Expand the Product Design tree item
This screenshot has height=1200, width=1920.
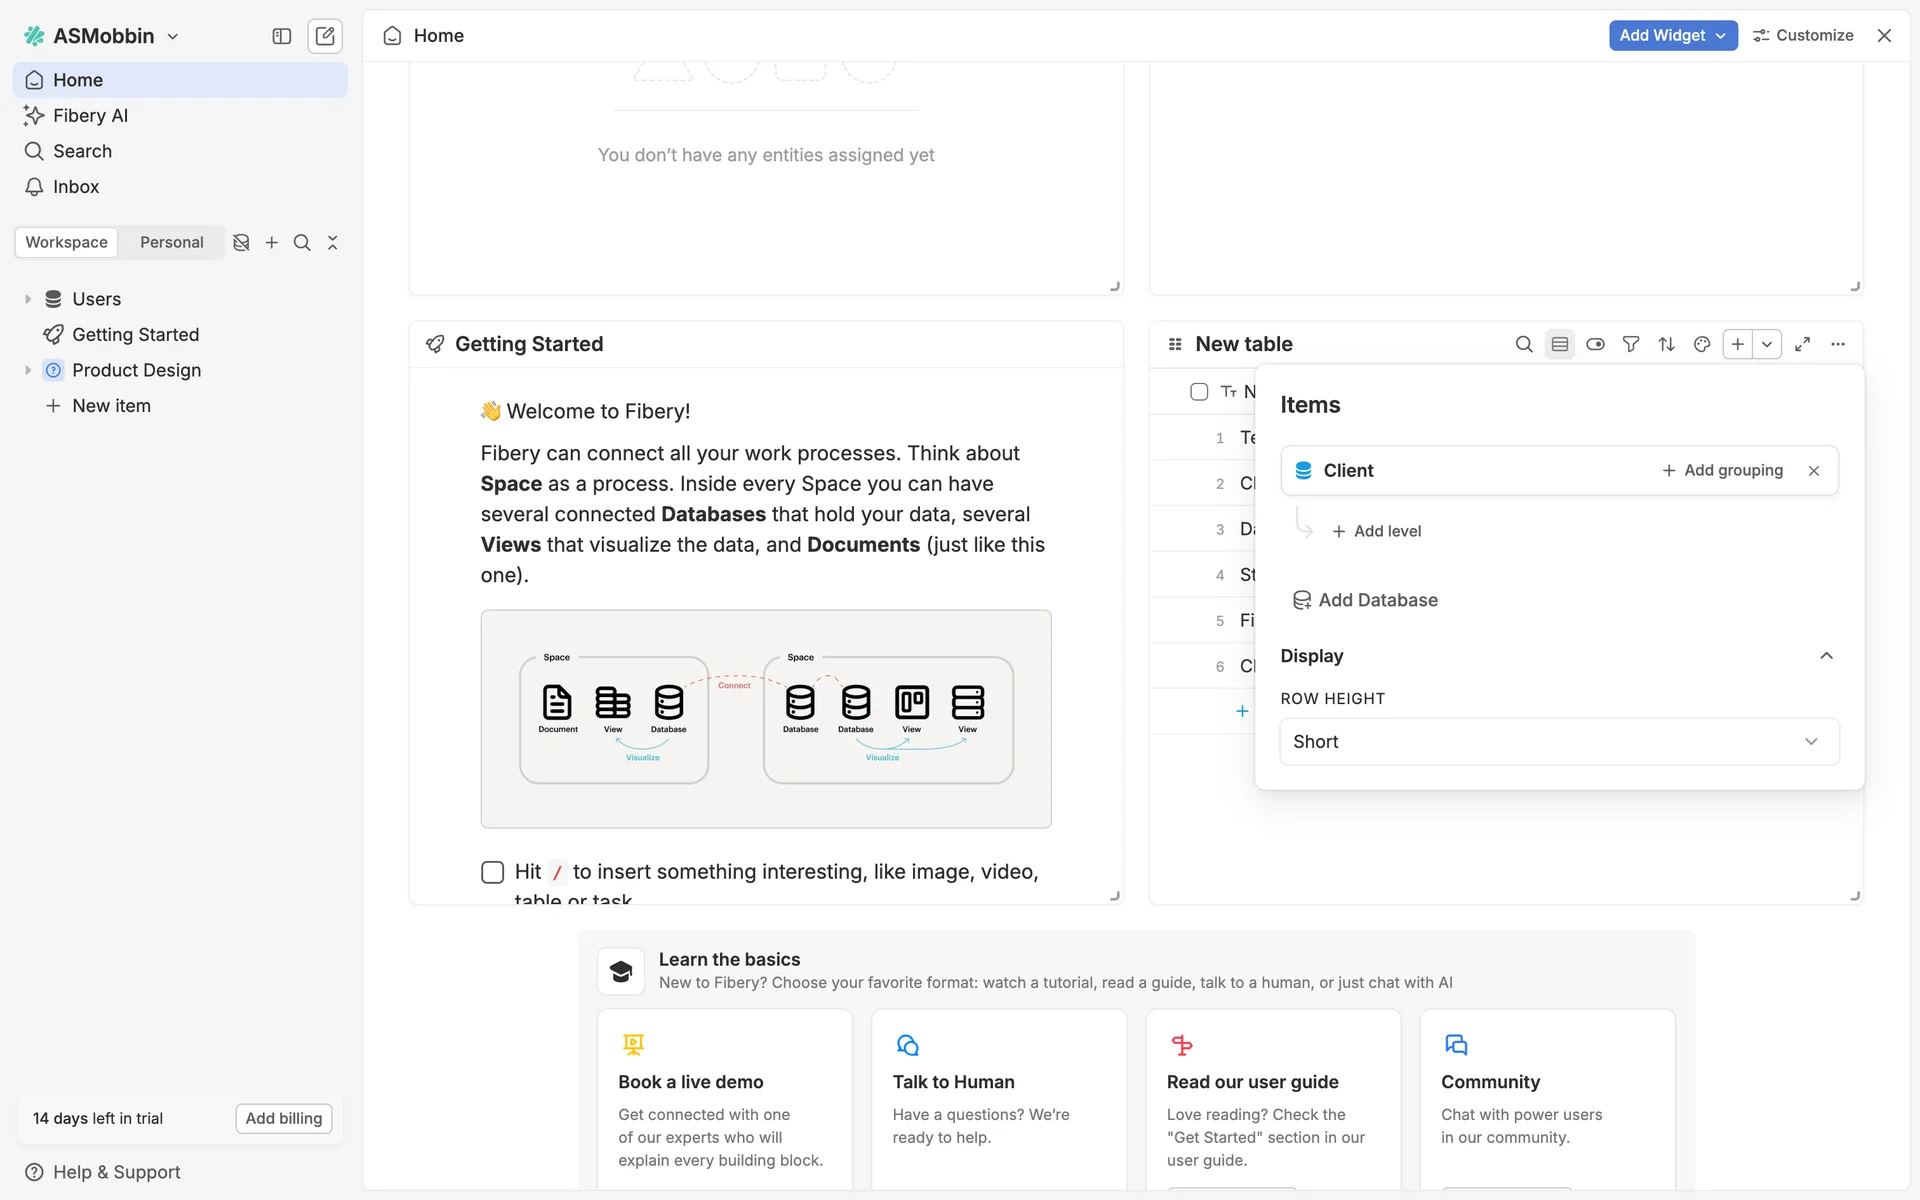(28, 370)
